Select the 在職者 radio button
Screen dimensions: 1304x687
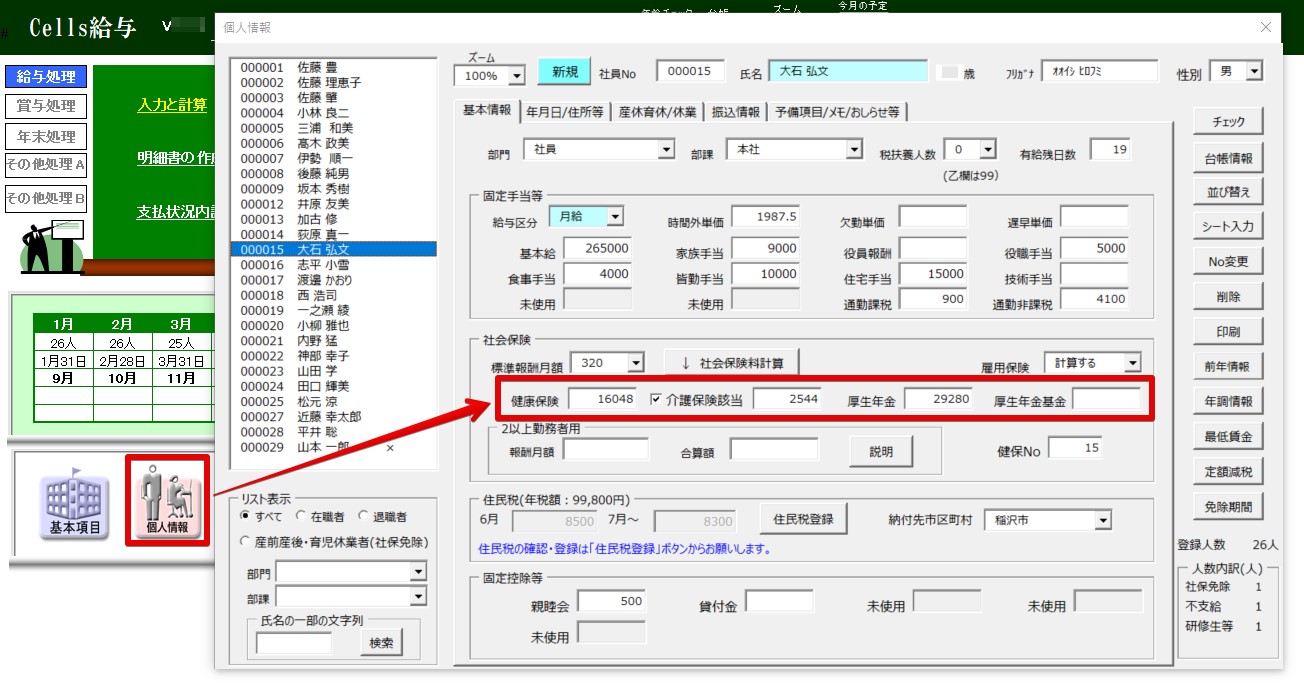tap(301, 516)
